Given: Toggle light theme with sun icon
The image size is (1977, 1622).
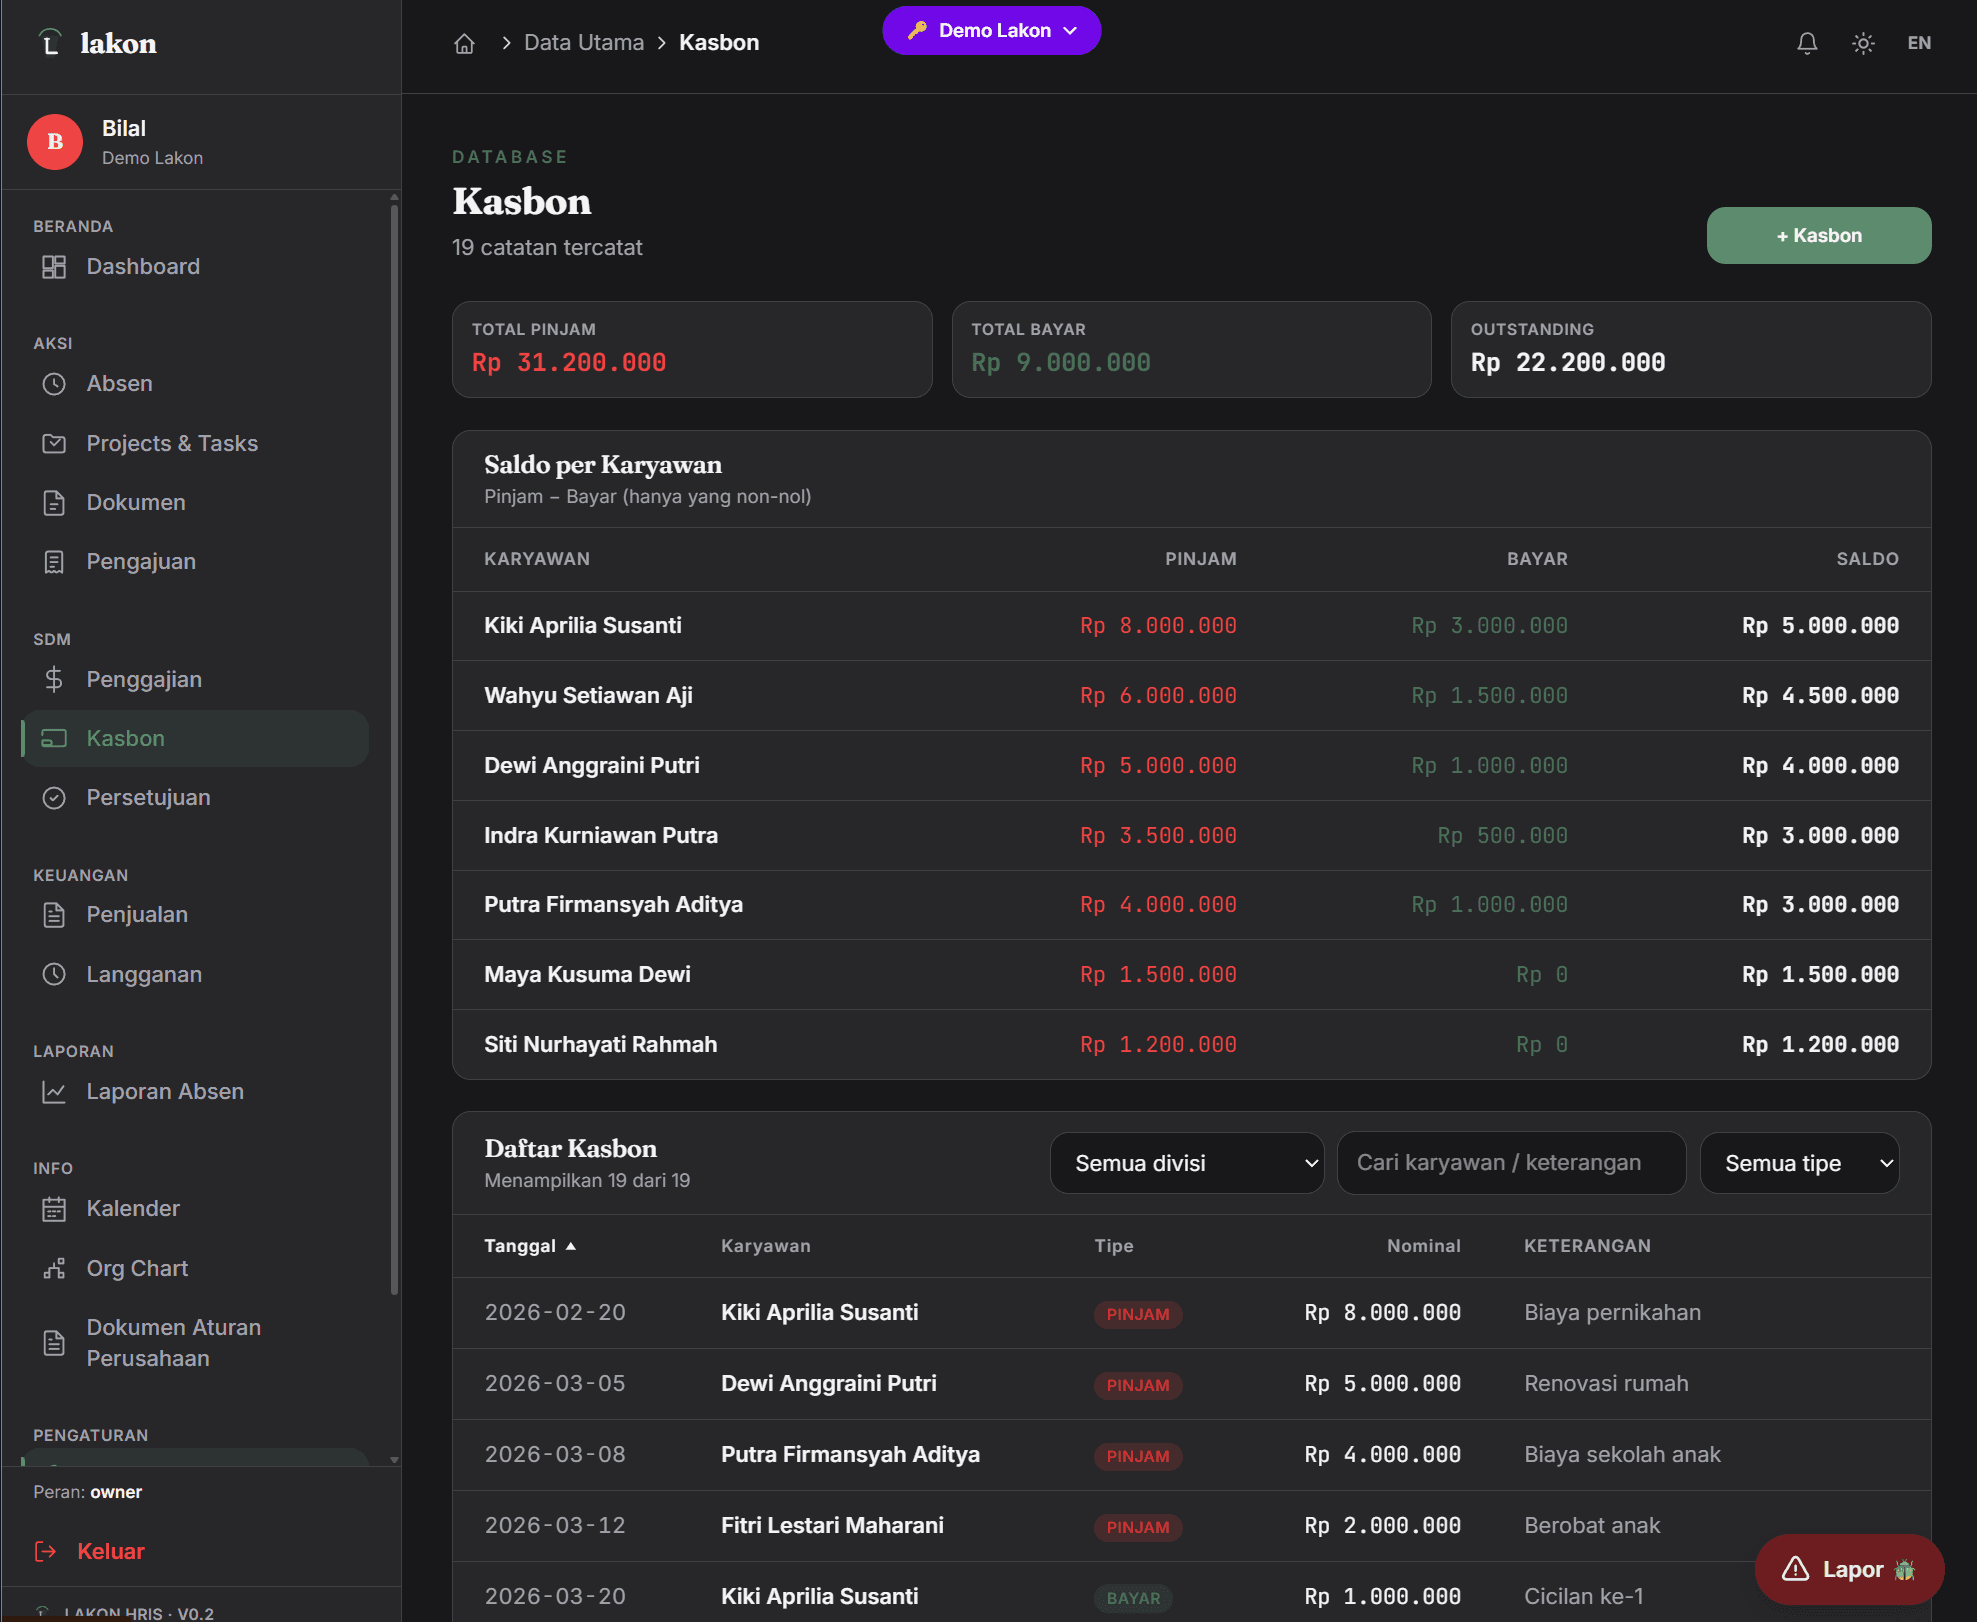Looking at the screenshot, I should (1863, 43).
